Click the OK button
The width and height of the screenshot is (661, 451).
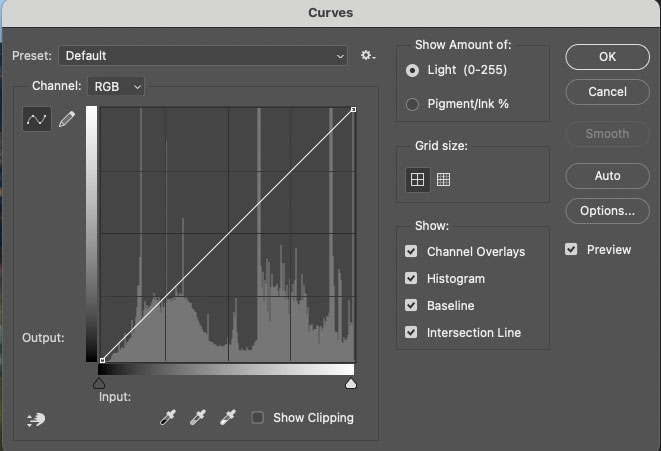point(607,57)
